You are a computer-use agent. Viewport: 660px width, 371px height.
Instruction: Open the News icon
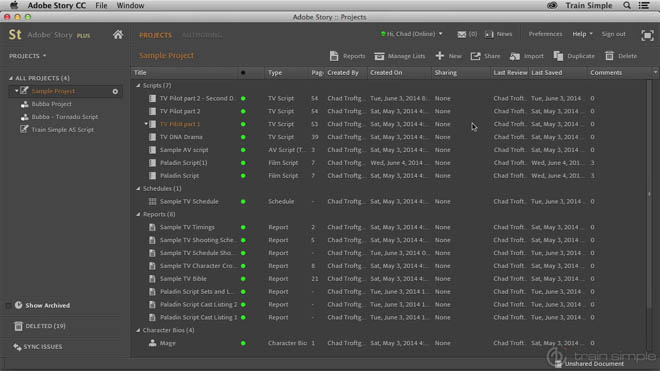click(489, 34)
